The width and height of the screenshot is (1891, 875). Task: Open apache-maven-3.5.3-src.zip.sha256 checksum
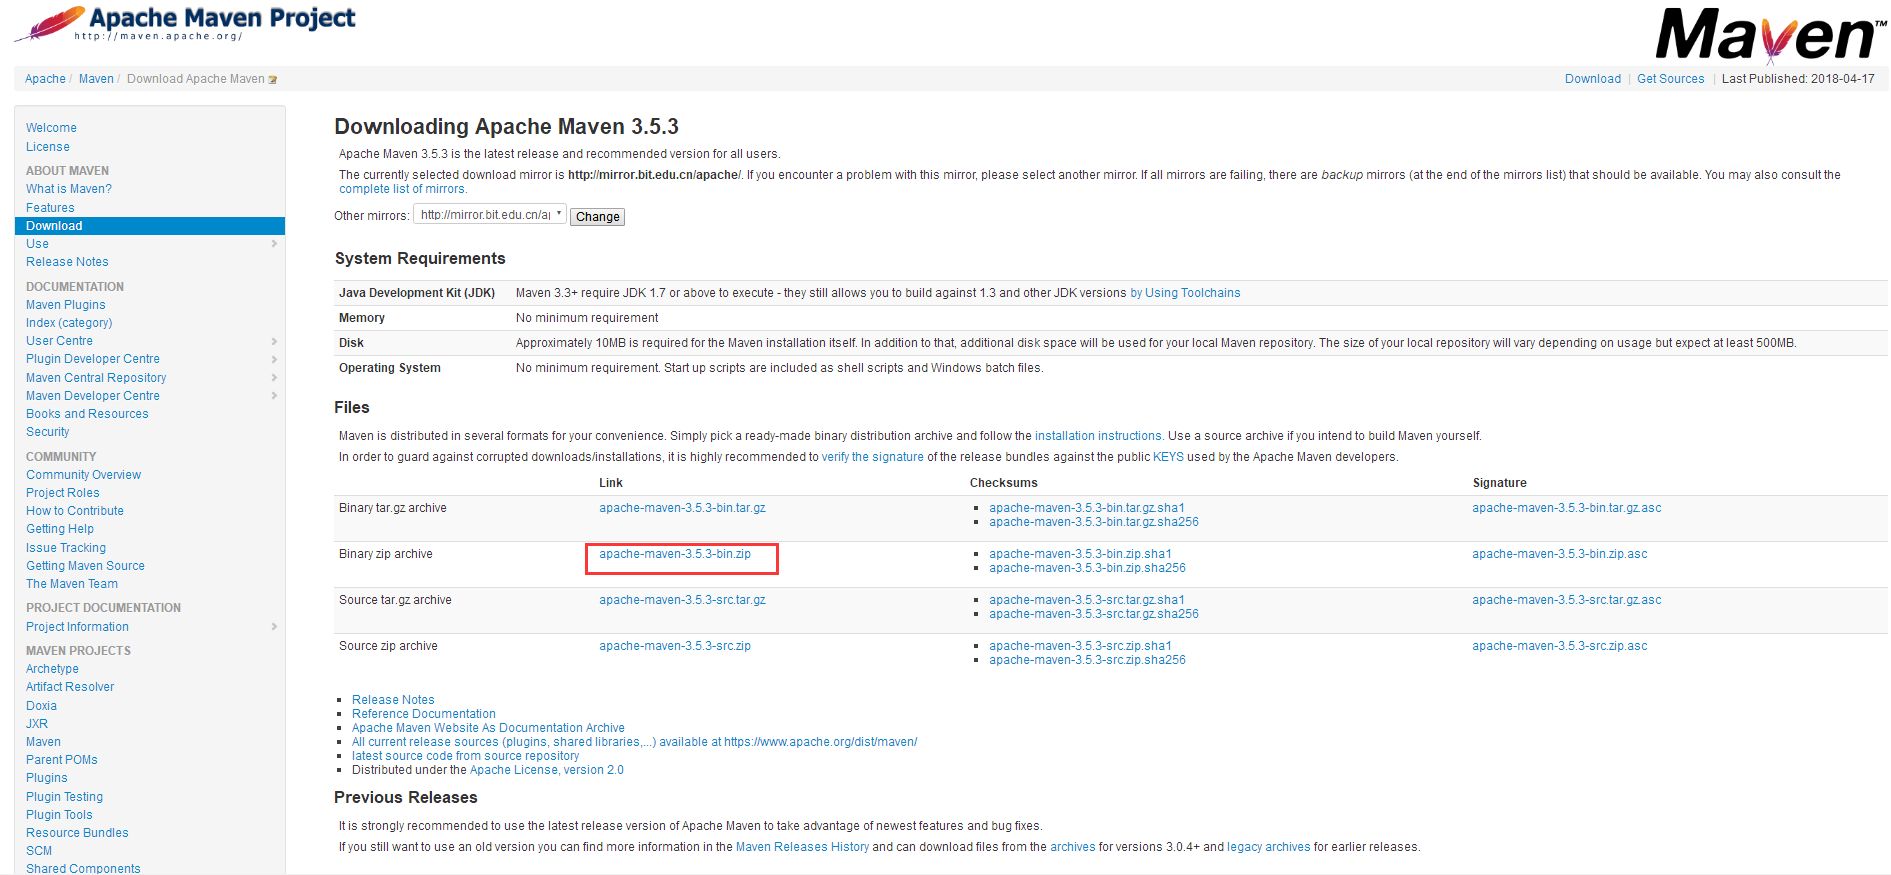(x=1087, y=660)
